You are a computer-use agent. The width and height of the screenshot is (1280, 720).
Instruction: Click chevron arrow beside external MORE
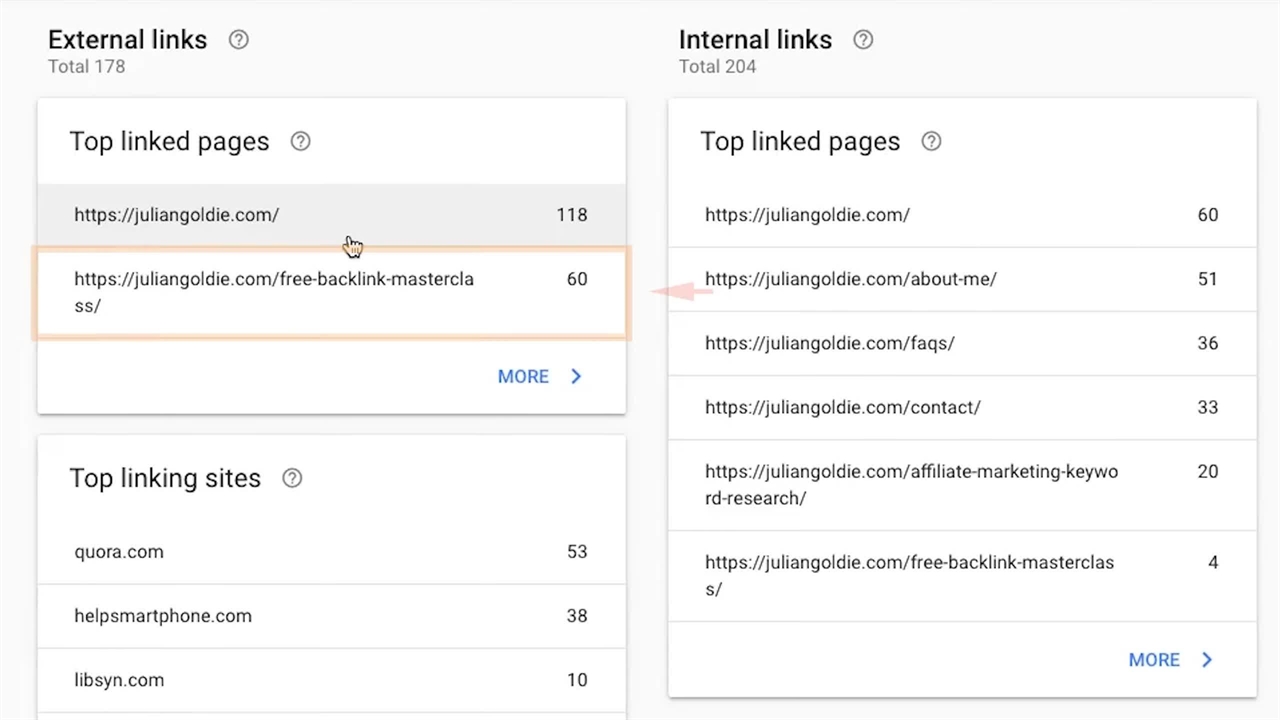point(576,377)
